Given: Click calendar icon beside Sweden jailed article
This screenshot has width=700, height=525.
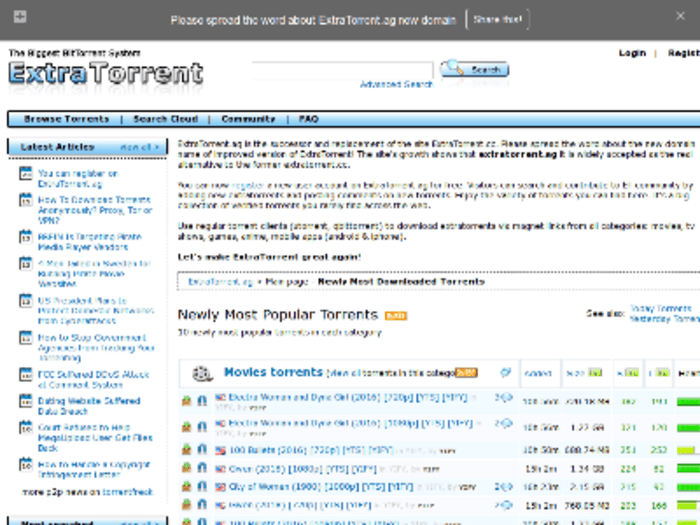Looking at the screenshot, I should pyautogui.click(x=26, y=263).
